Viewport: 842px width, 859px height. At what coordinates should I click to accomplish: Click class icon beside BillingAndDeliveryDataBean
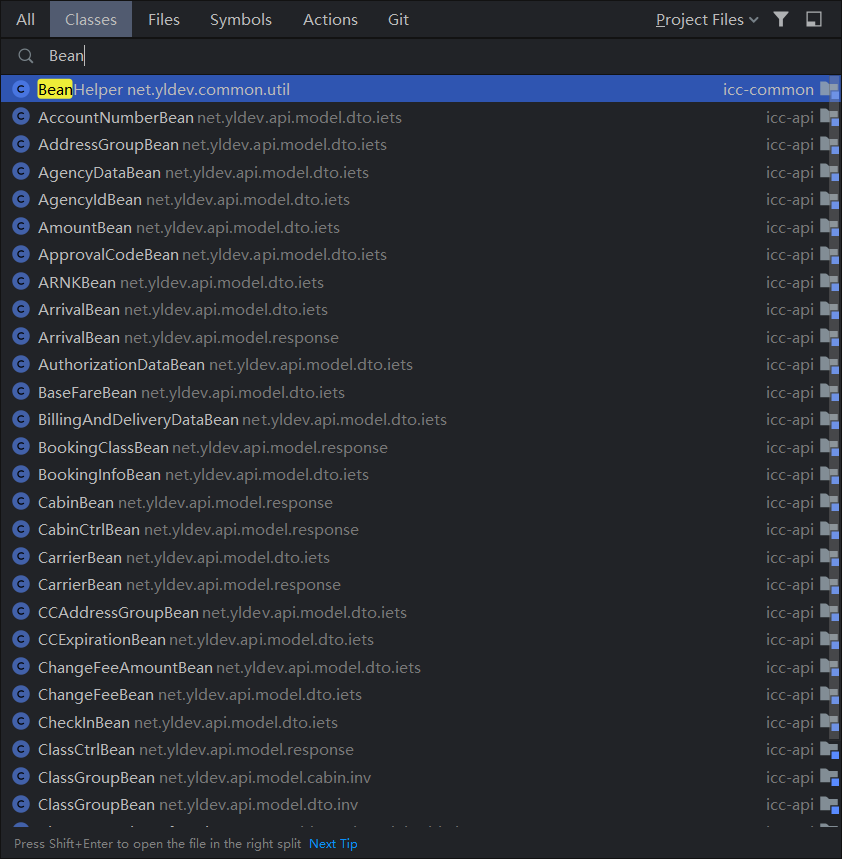[x=21, y=419]
